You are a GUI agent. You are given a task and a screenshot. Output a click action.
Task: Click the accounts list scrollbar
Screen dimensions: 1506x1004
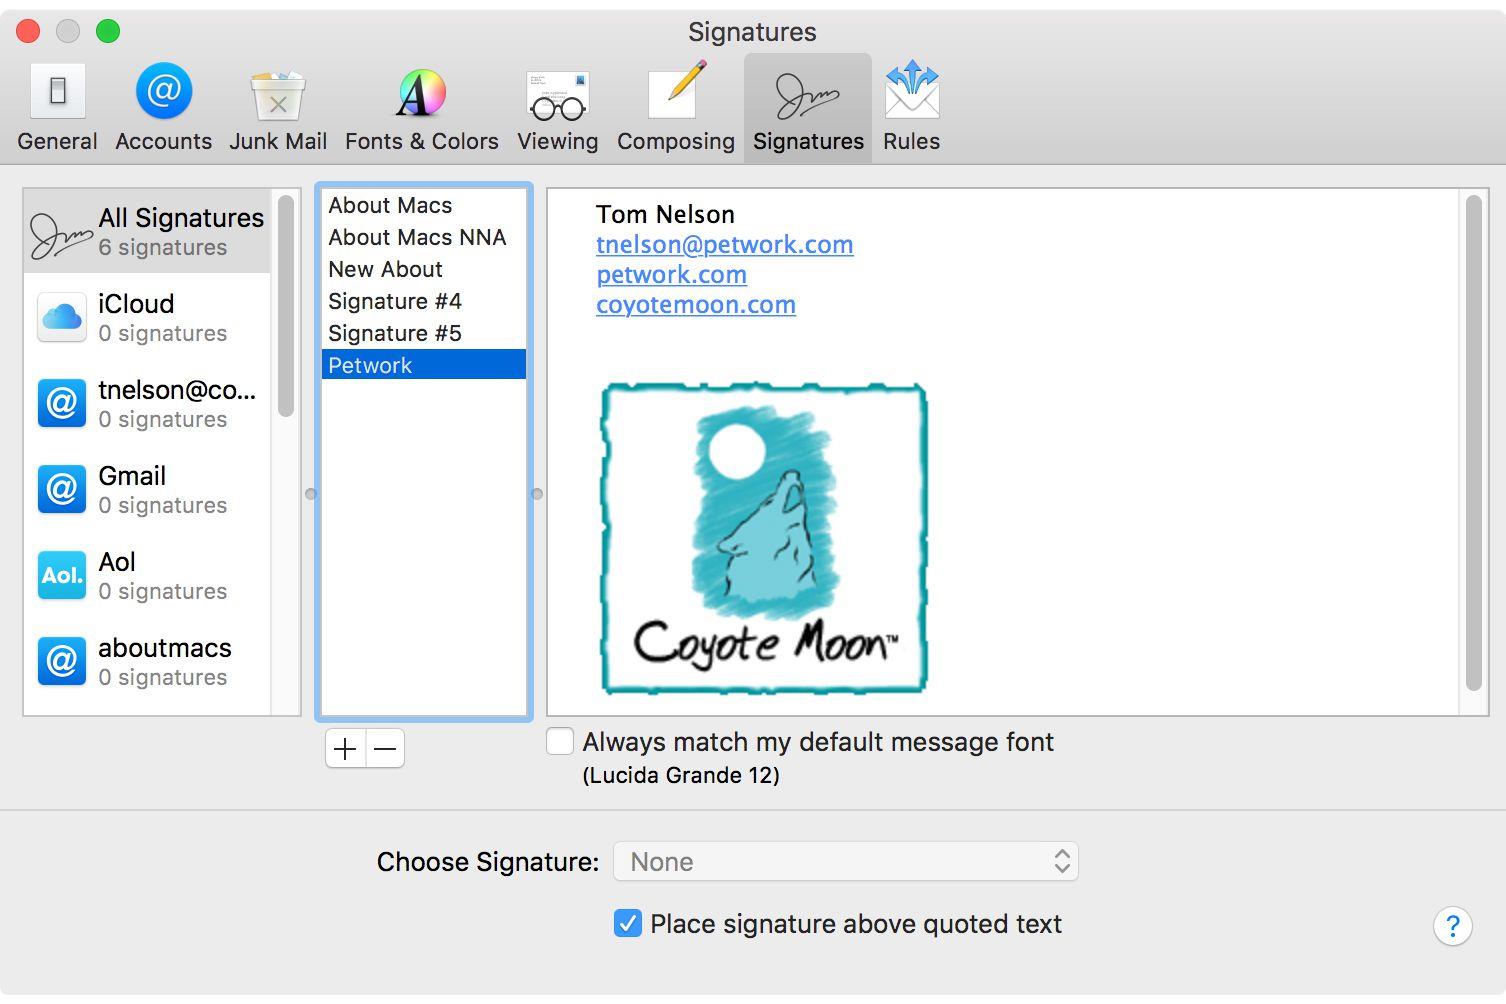[286, 306]
